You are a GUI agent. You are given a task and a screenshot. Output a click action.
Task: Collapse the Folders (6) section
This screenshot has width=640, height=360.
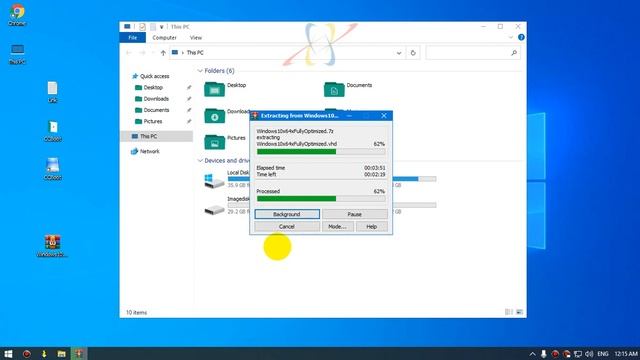(200, 71)
